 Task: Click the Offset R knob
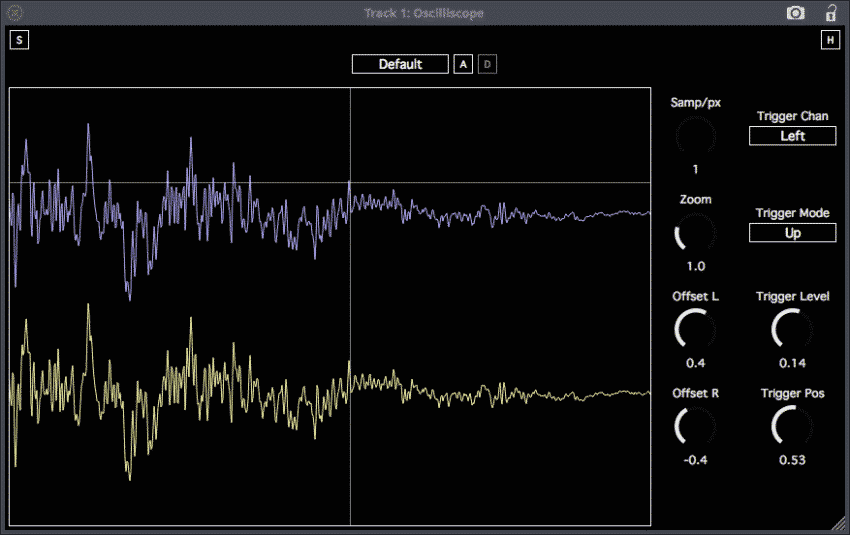(x=695, y=427)
